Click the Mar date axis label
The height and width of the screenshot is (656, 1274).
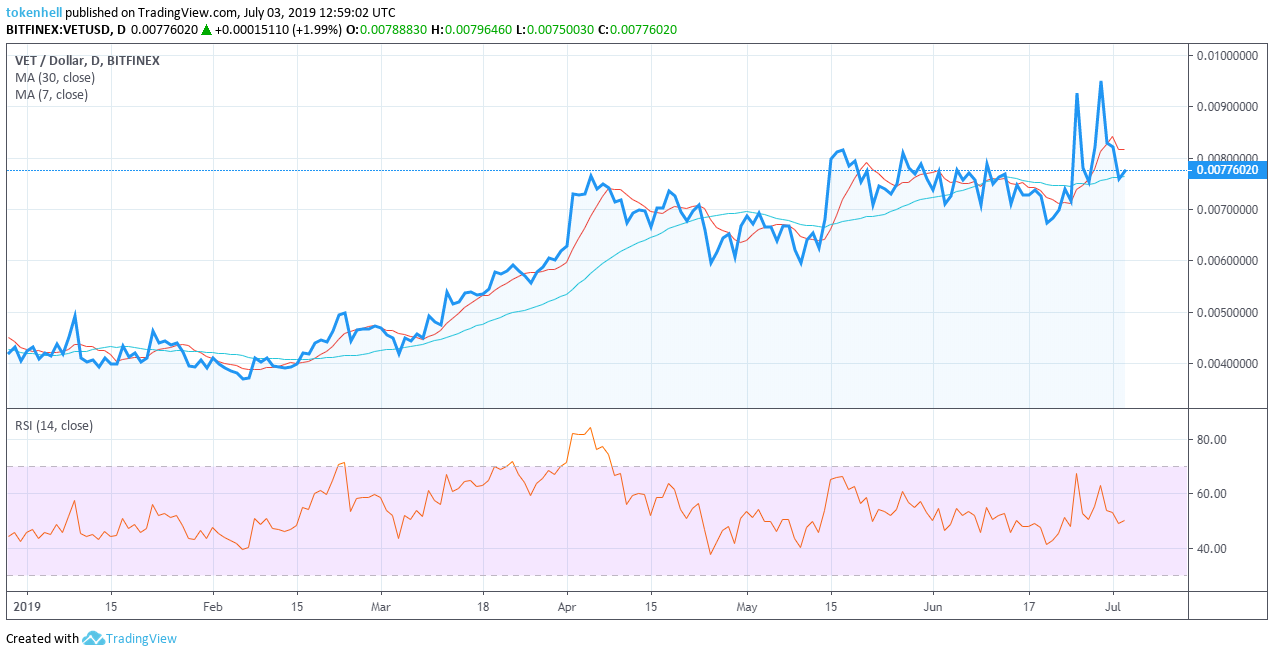point(380,606)
